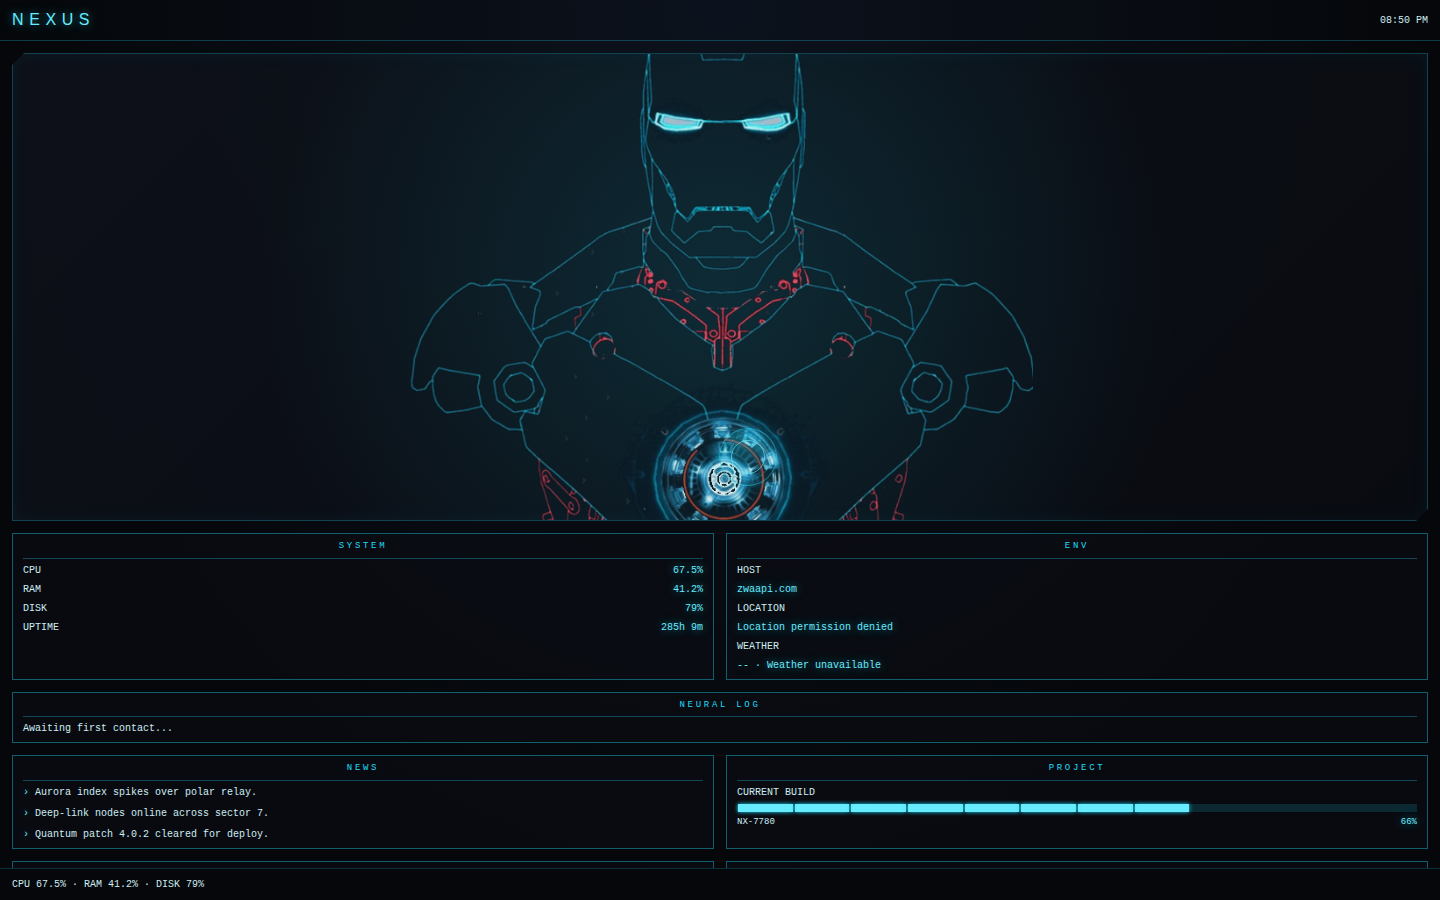Screen dimensions: 1440x900
Task: Click the Iron Man hologram image
Action: pyautogui.click(x=720, y=287)
